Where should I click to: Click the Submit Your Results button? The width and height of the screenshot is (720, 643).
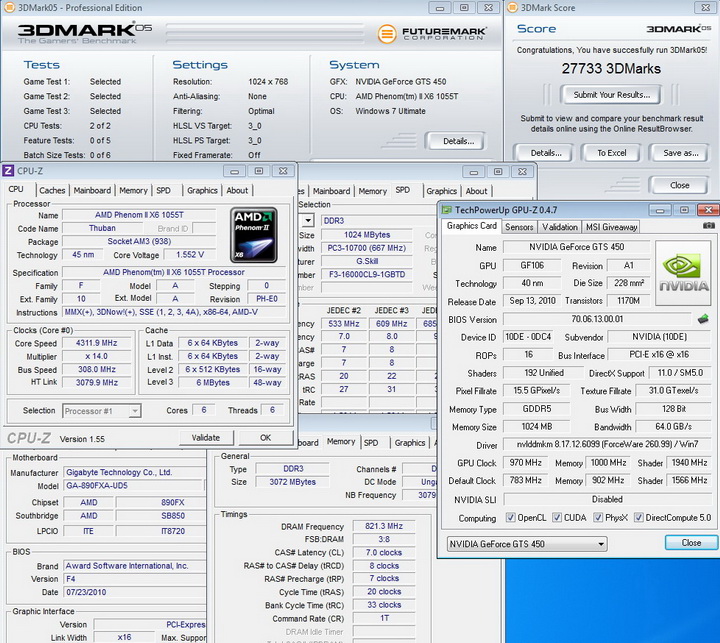[612, 94]
